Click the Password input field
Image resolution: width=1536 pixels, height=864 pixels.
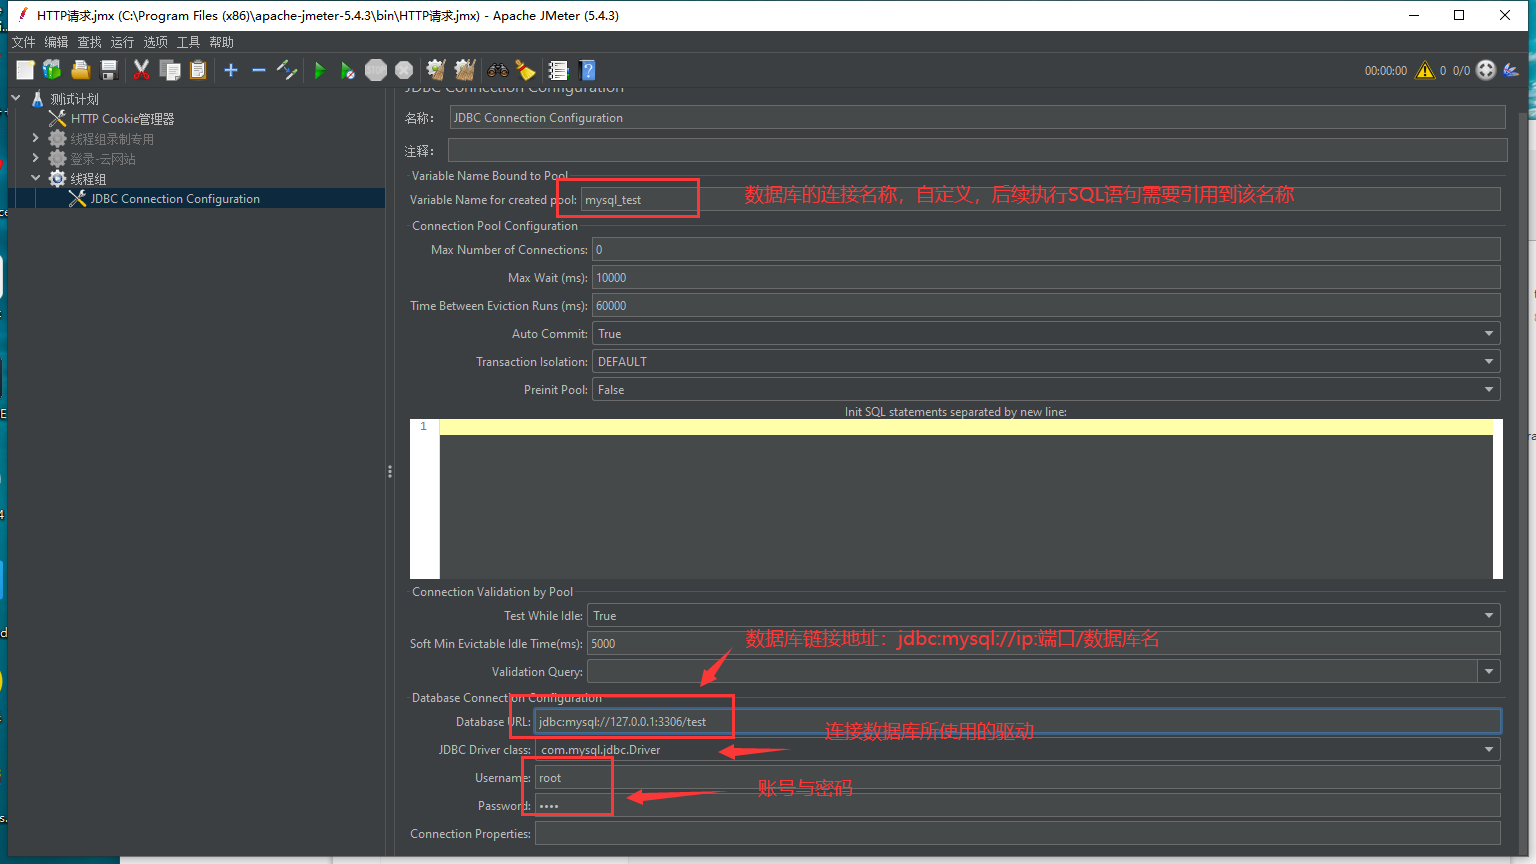pyautogui.click(x=1018, y=805)
